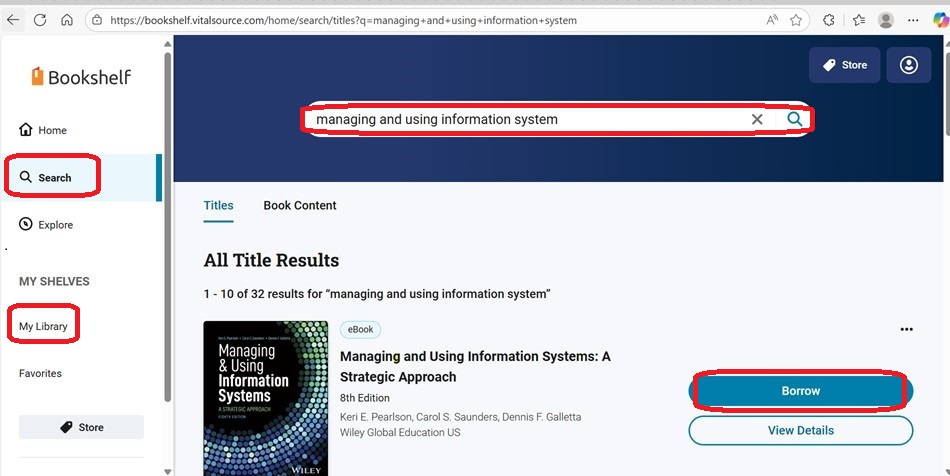
Task: Open the browser favorites list icon
Action: point(859,20)
